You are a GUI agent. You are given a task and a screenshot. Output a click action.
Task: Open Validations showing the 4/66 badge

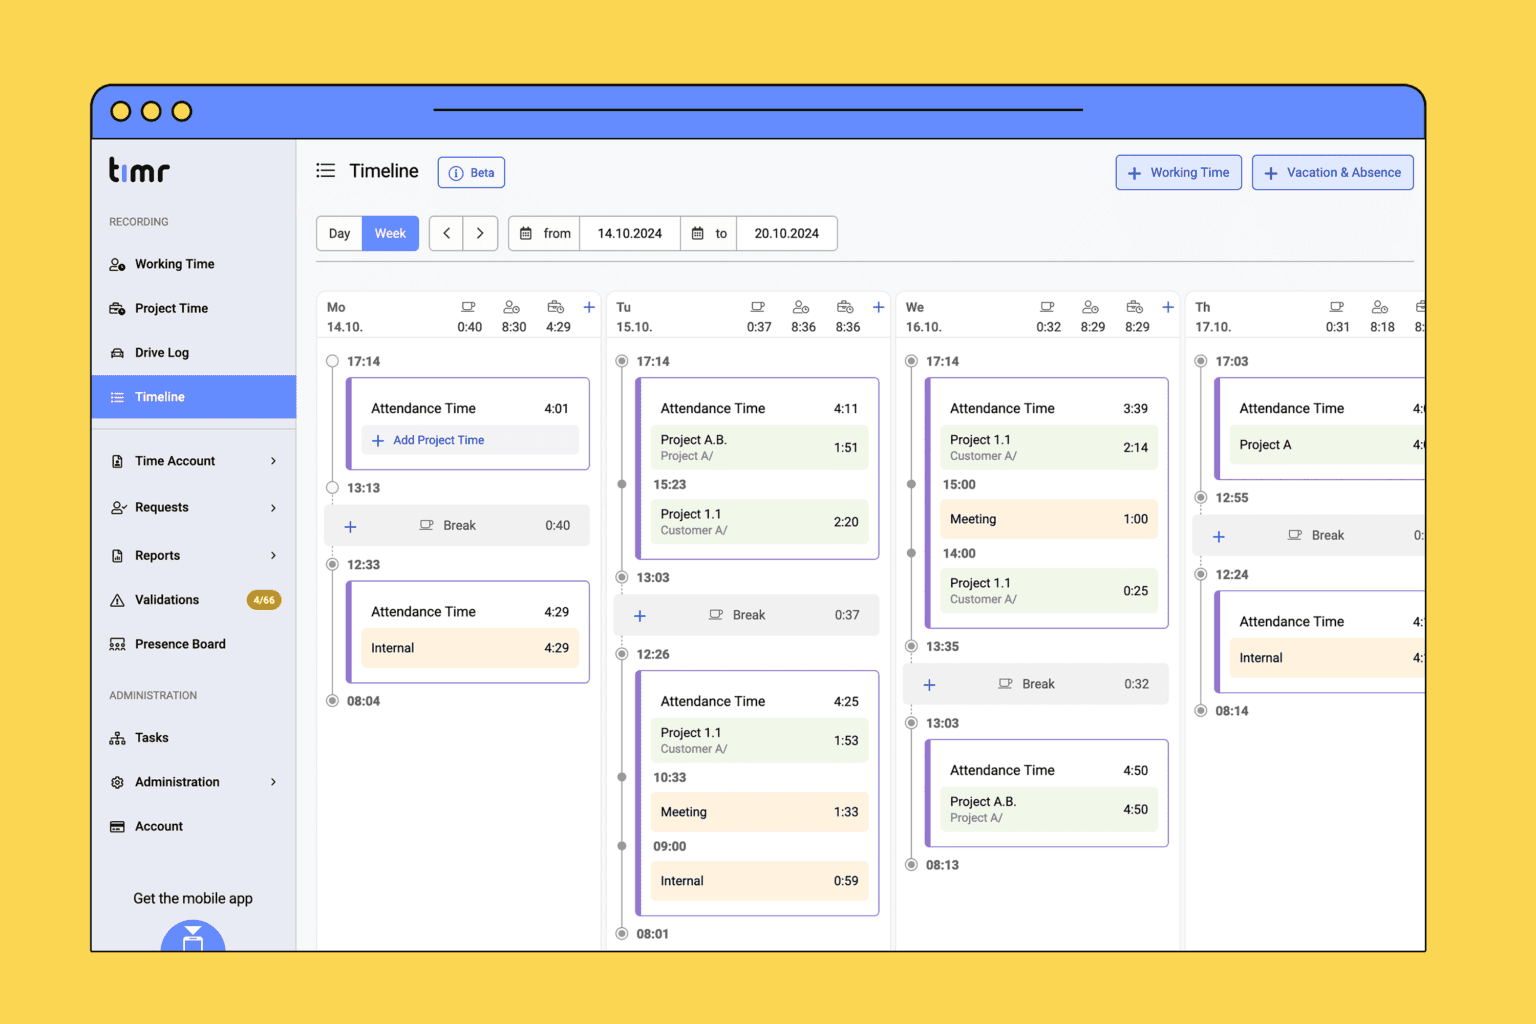167,599
